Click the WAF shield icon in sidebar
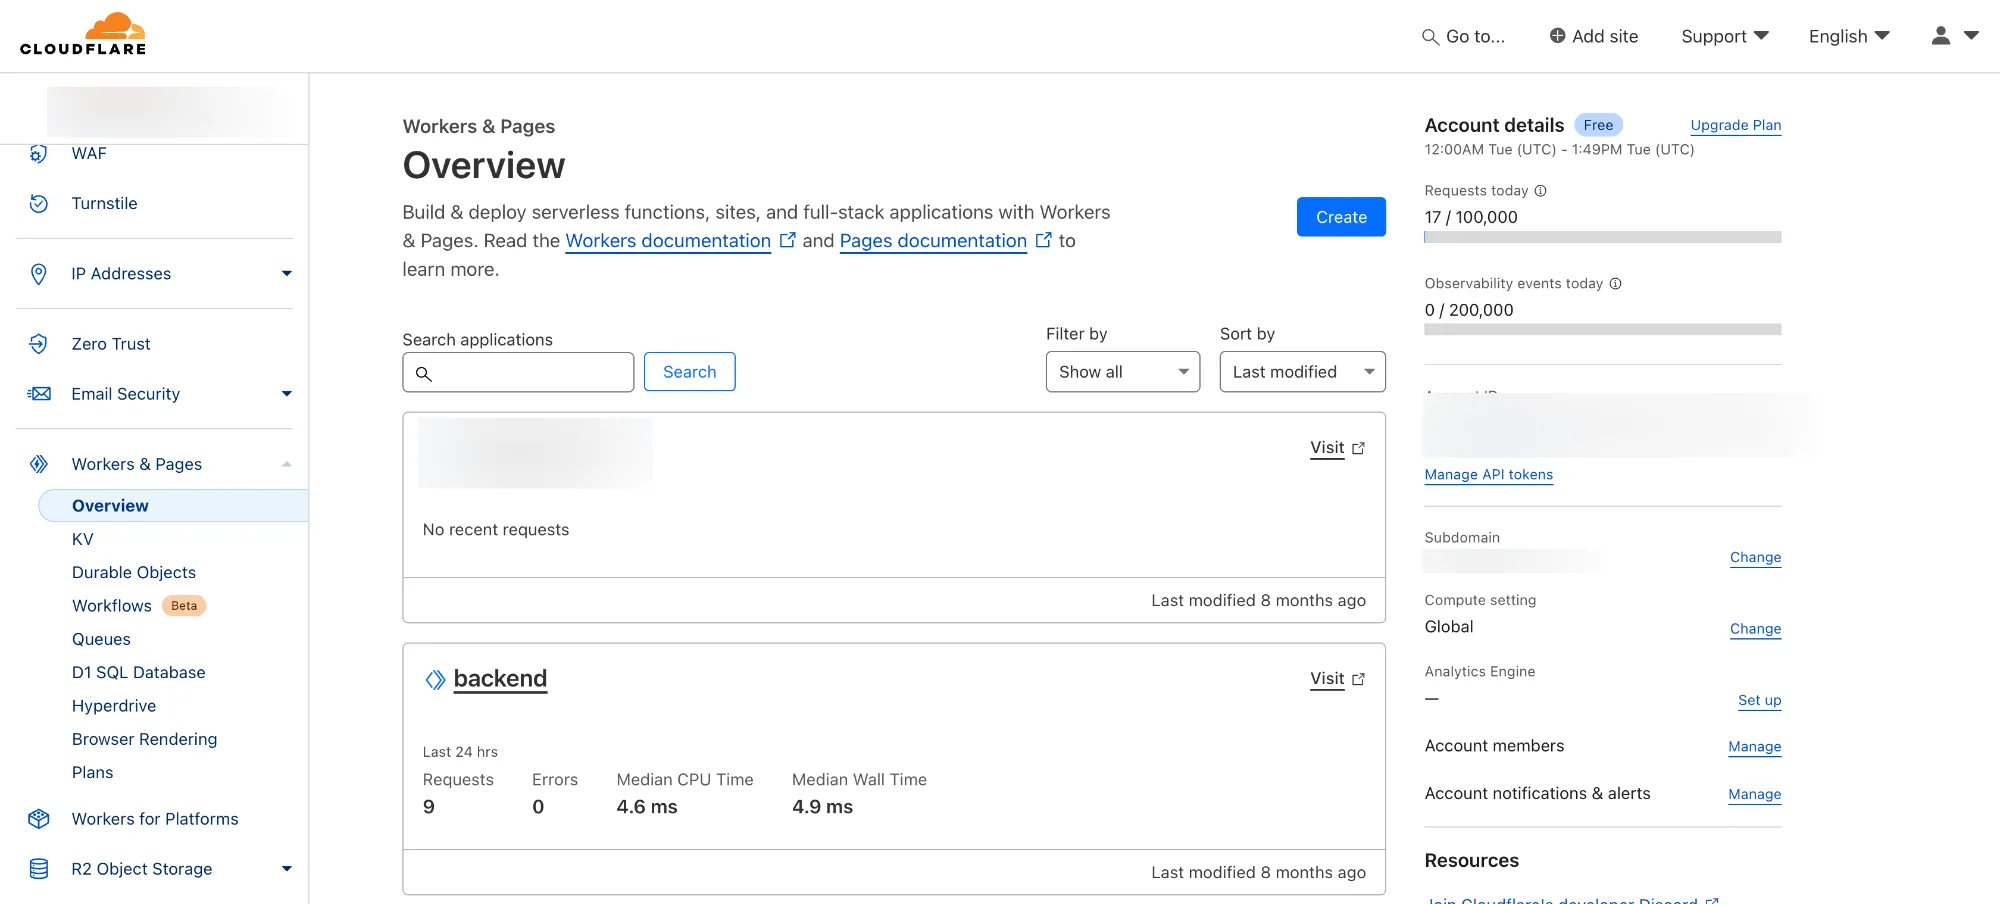 click(38, 153)
